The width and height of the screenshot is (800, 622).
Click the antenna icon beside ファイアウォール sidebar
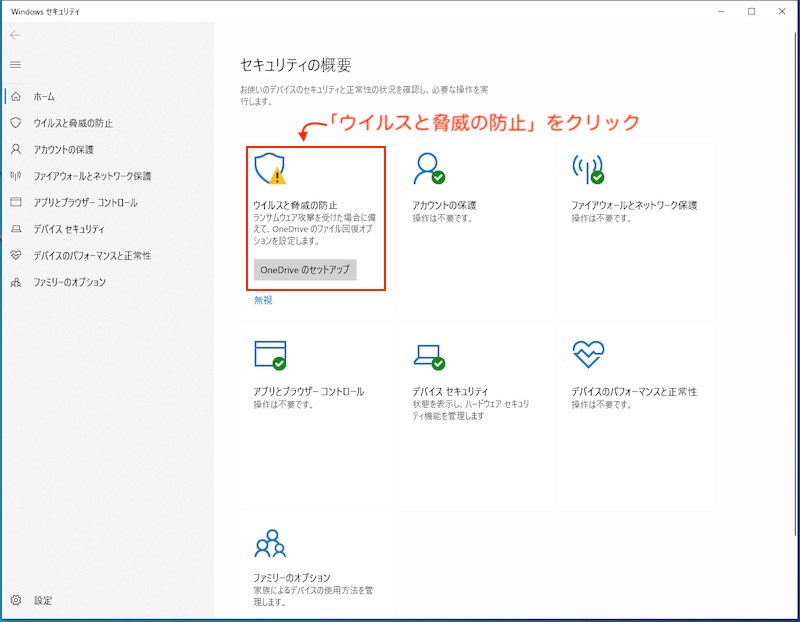(x=16, y=176)
